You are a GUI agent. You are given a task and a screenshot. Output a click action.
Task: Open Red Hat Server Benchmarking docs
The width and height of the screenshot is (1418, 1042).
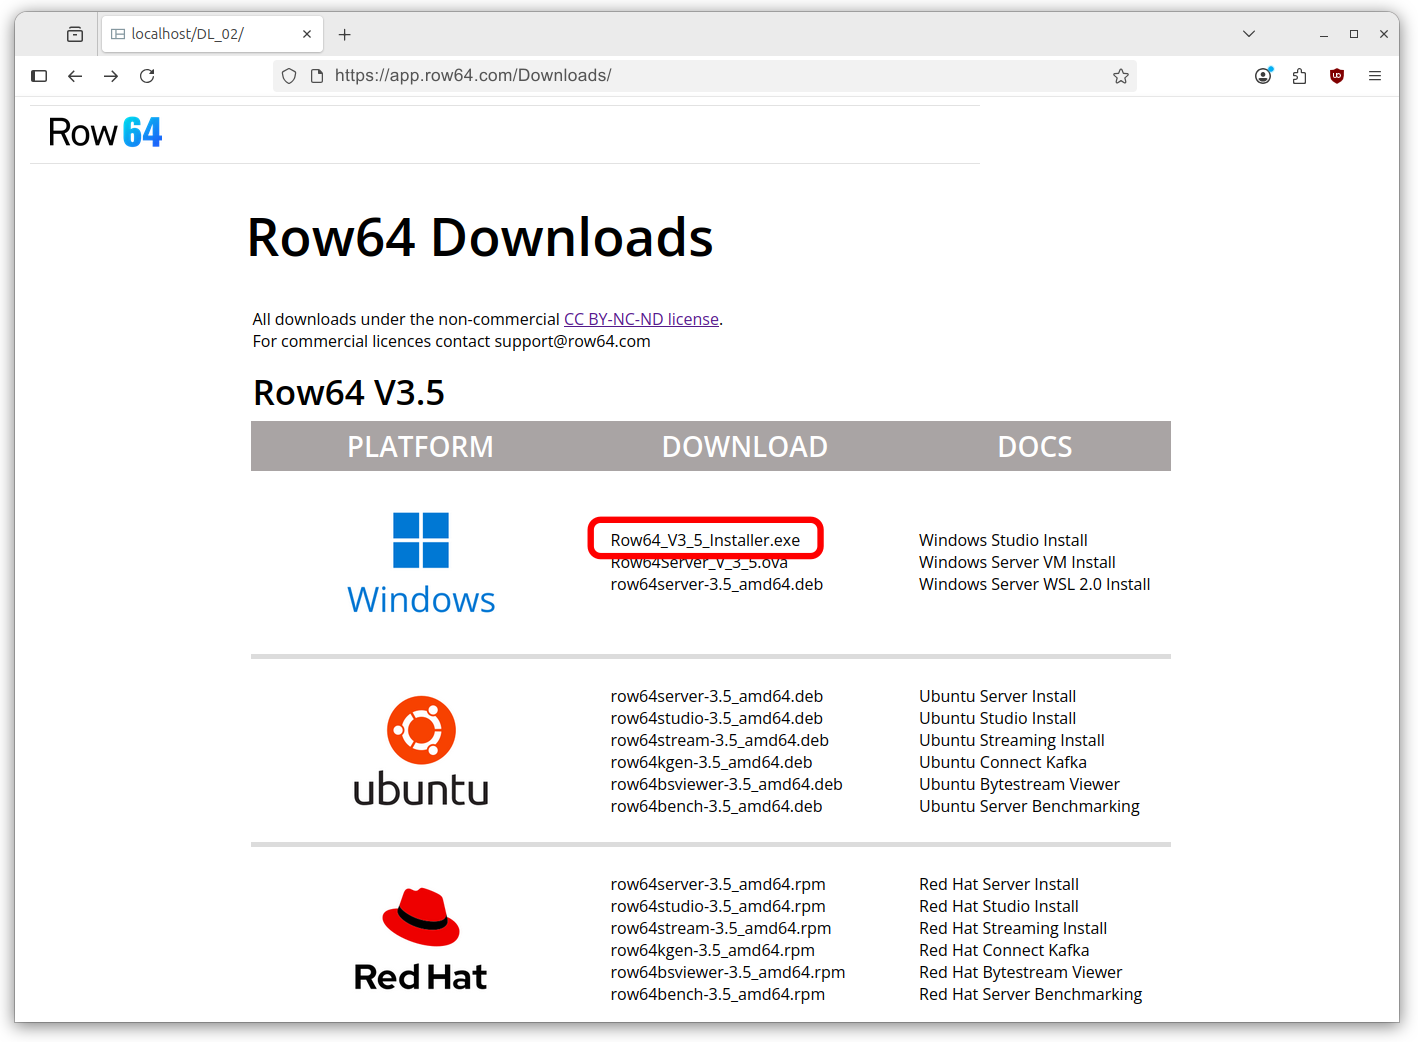pos(1030,994)
